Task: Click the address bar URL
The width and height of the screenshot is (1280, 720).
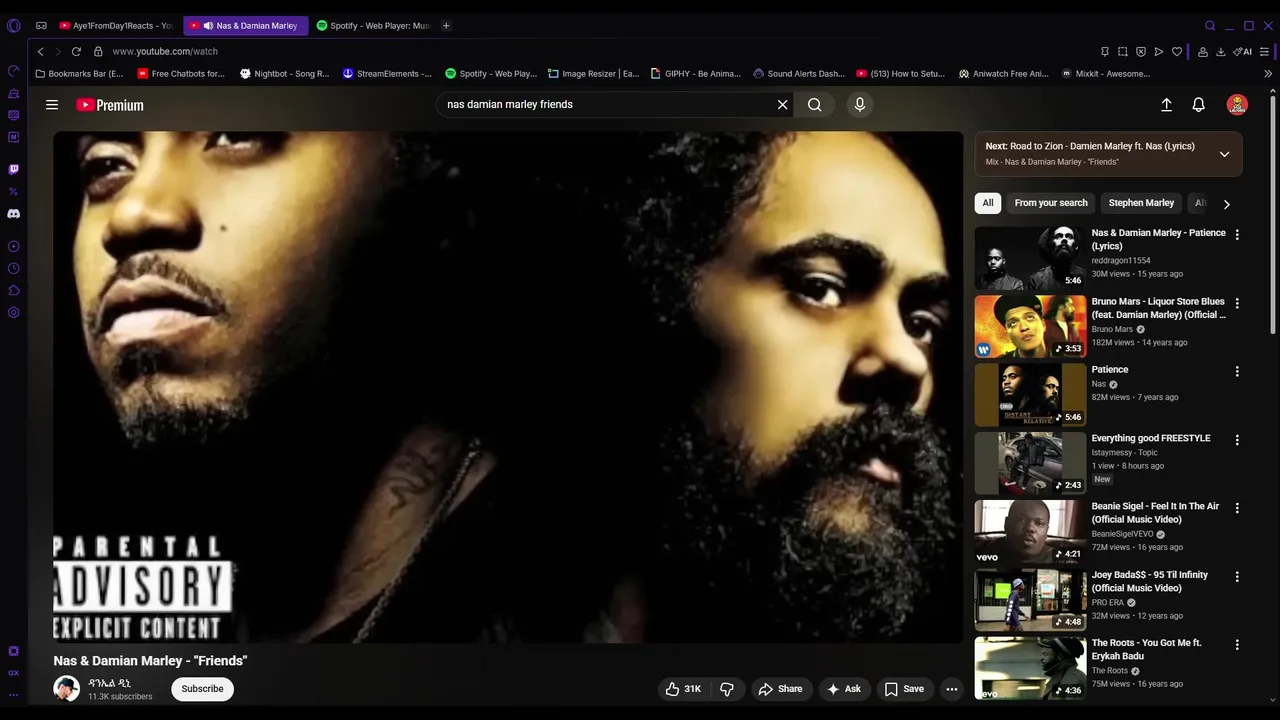Action: (x=165, y=51)
